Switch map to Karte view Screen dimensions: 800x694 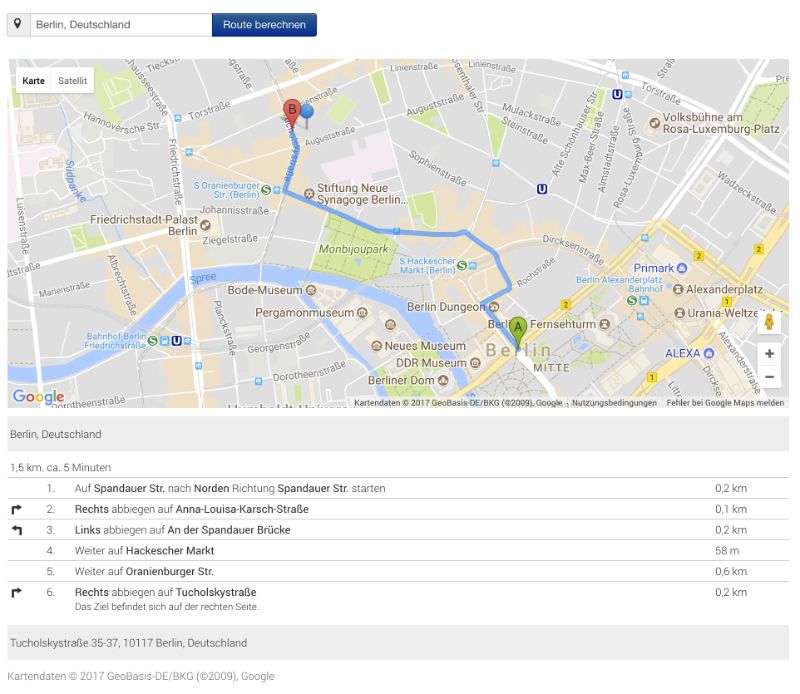pos(34,81)
